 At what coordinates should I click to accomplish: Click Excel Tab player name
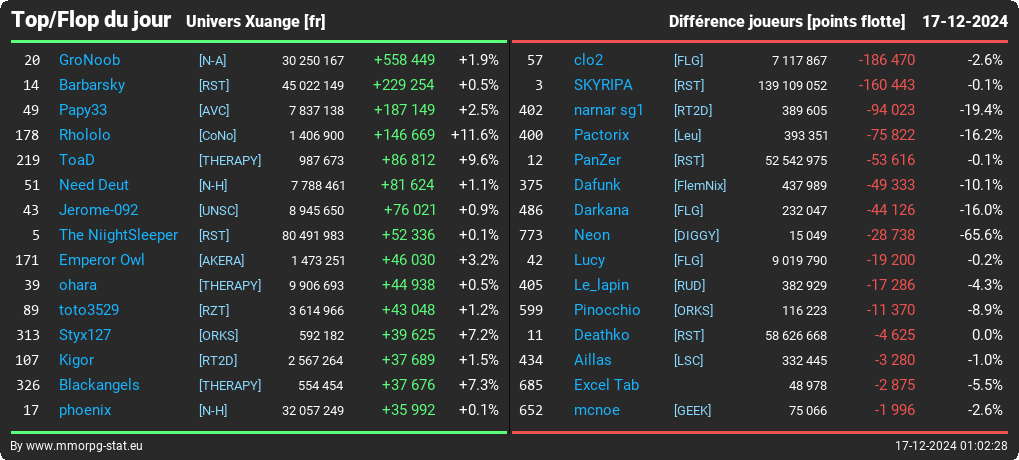coord(606,385)
